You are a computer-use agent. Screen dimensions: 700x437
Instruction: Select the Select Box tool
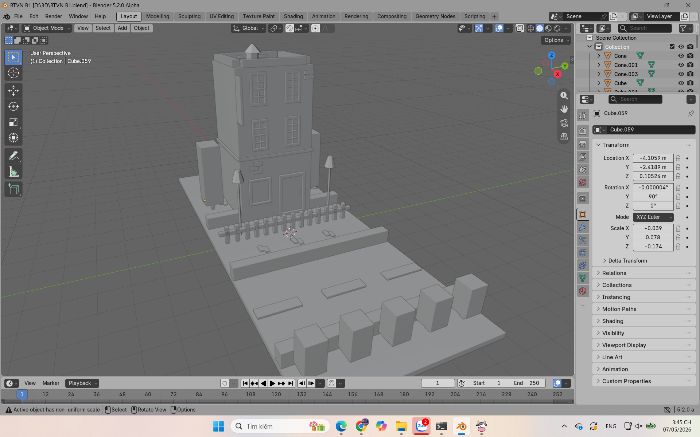click(13, 57)
